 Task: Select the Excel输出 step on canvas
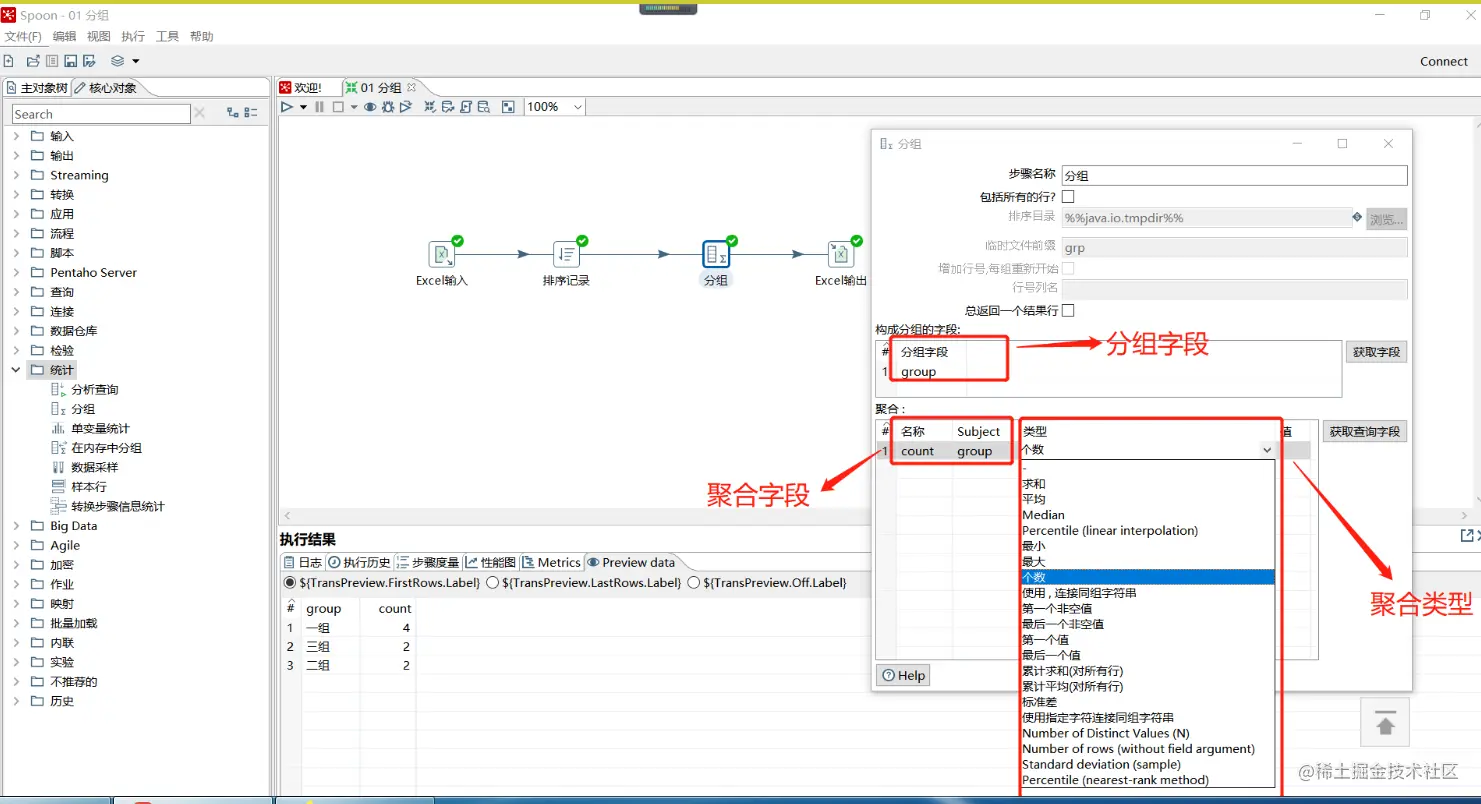(840, 254)
